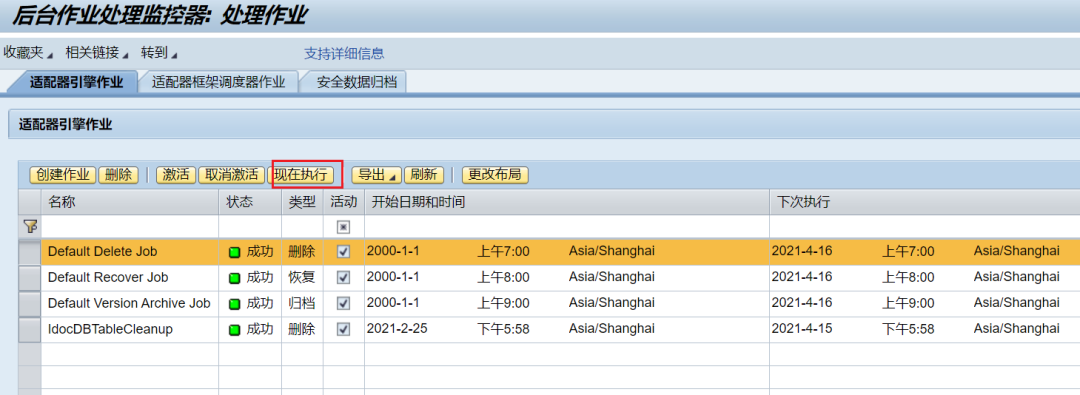This screenshot has width=1080, height=395.
Task: Click the 活动 filter row tri-state checkbox
Action: (343, 226)
